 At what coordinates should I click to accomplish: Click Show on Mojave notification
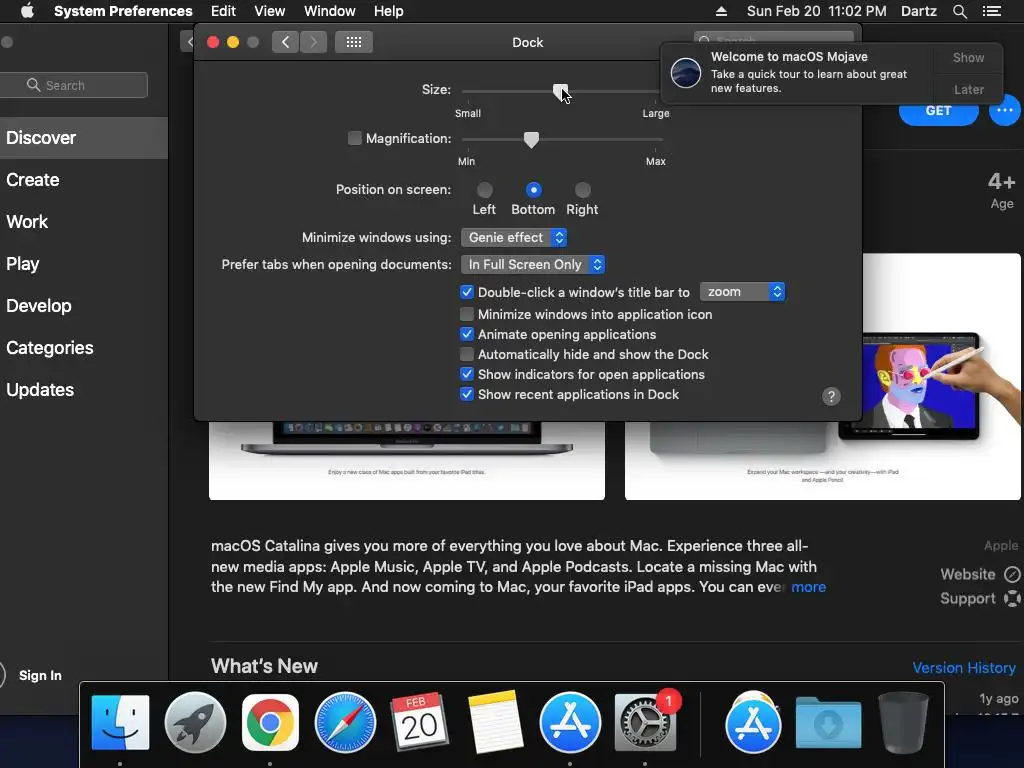968,57
